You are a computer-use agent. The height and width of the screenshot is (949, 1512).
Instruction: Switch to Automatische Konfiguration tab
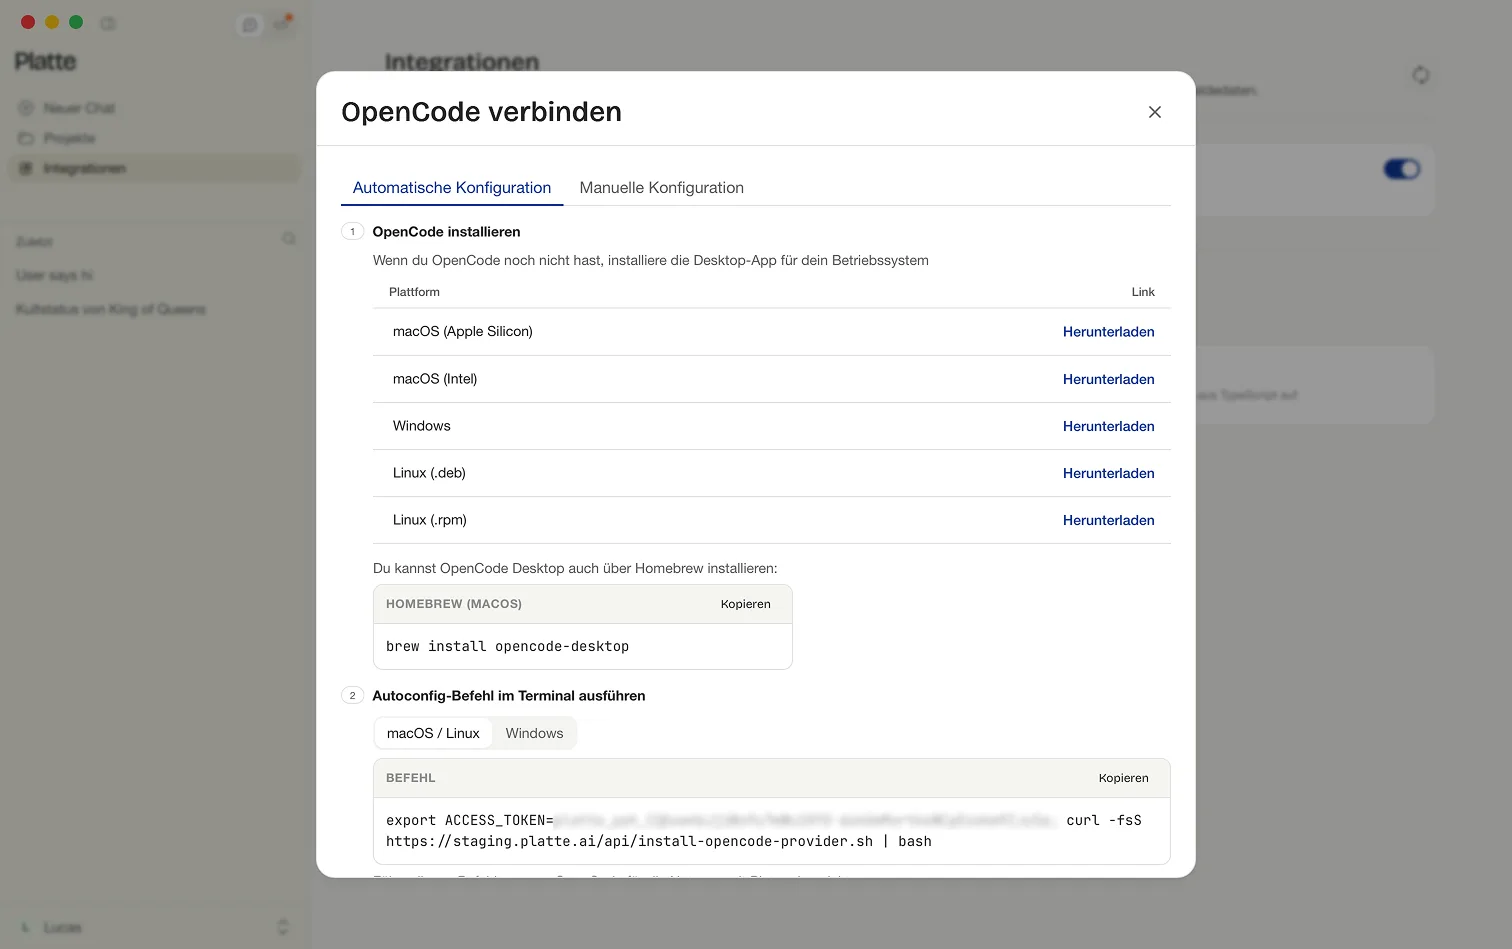452,188
